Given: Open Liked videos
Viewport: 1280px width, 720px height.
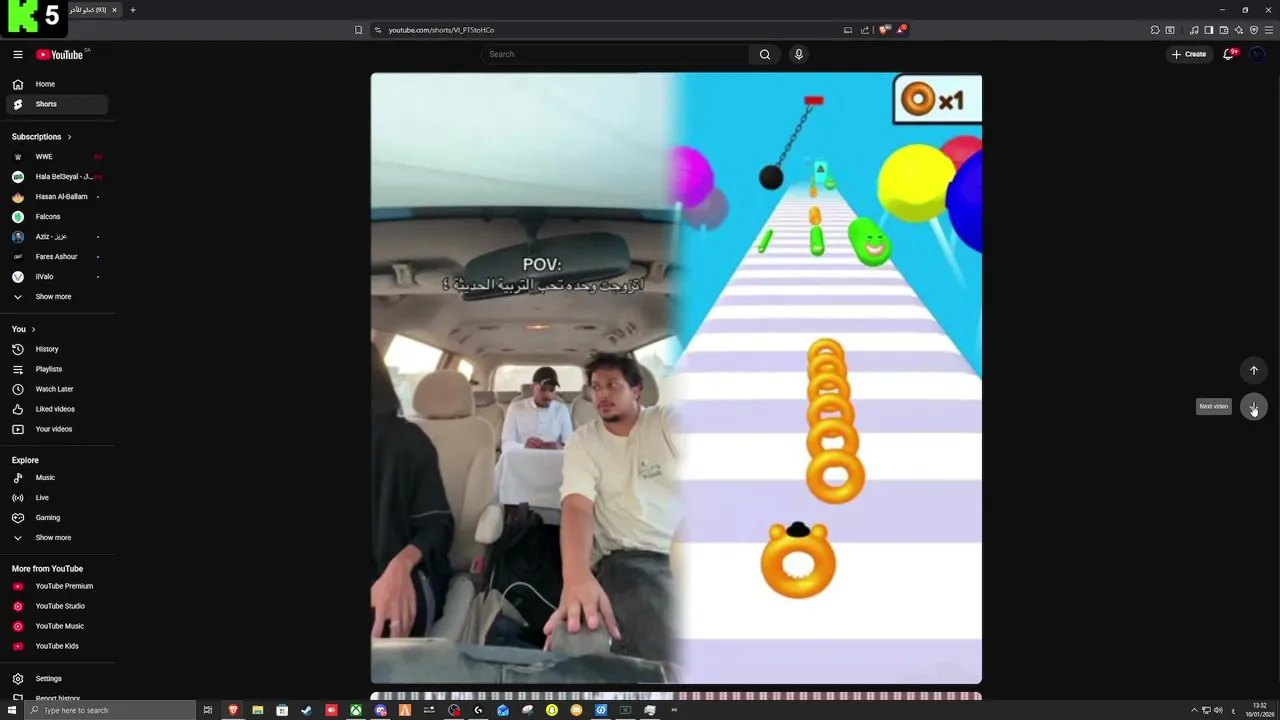Looking at the screenshot, I should point(57,409).
